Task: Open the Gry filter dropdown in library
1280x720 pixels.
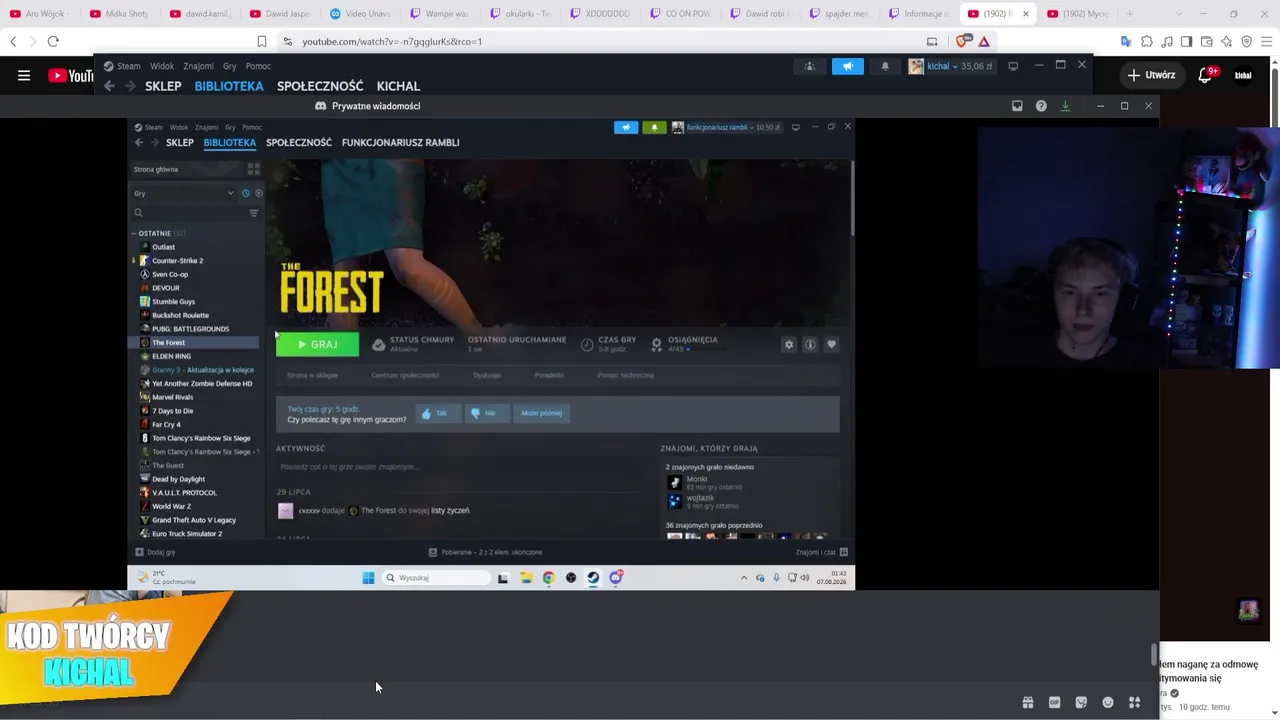Action: click(x=183, y=193)
